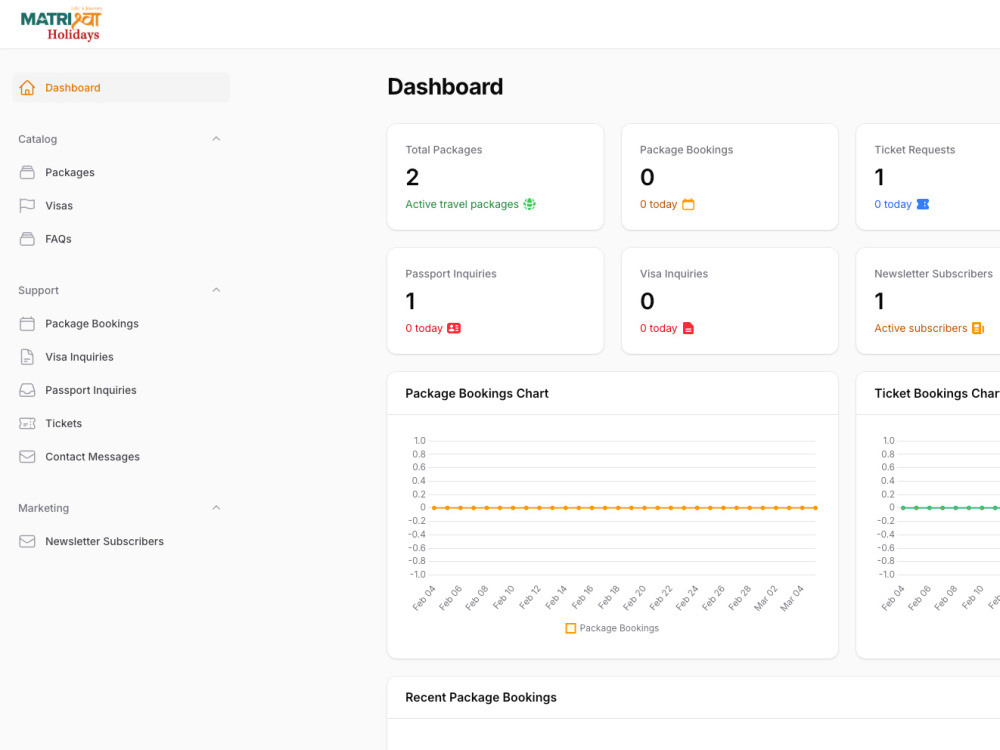Click the Package Bookings card count 0

647,177
